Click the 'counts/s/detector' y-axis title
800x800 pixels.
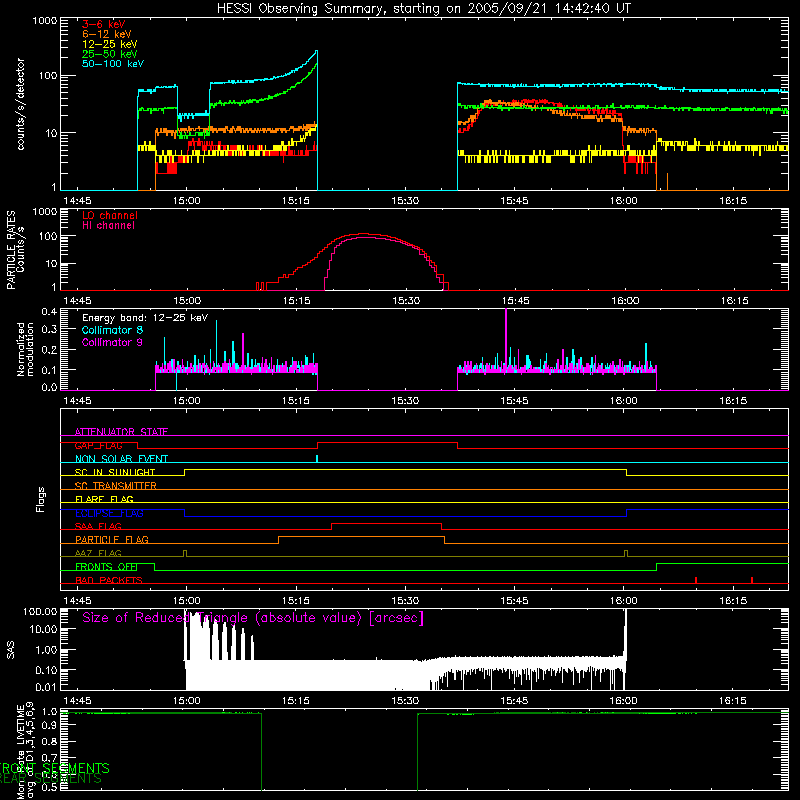pos(20,104)
